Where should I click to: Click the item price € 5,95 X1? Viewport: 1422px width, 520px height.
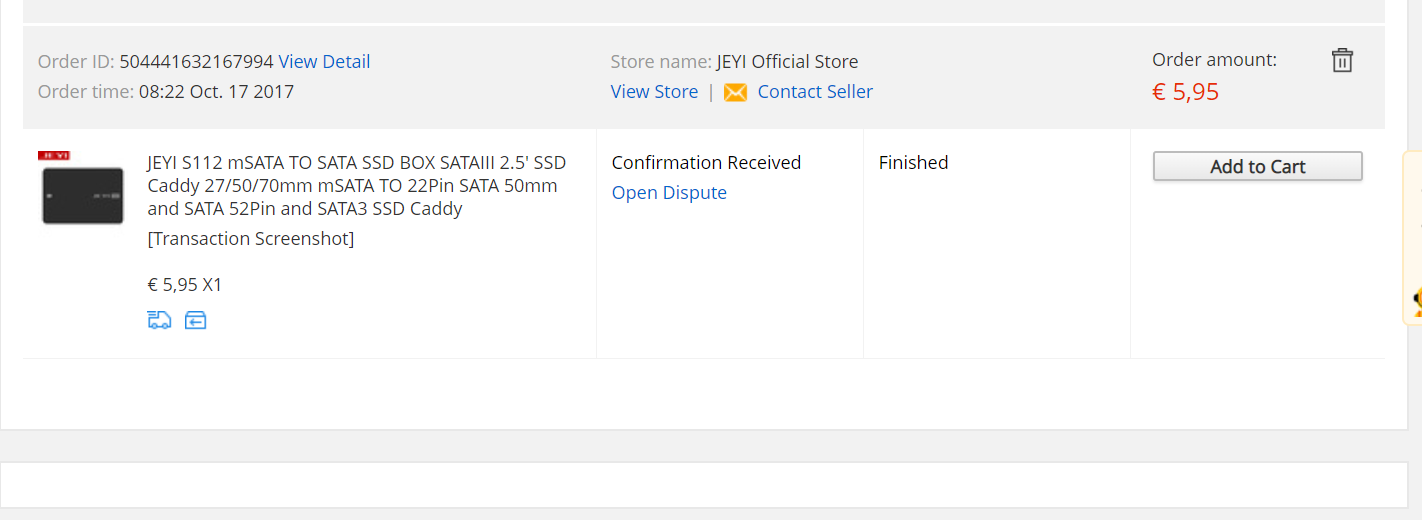coord(185,285)
